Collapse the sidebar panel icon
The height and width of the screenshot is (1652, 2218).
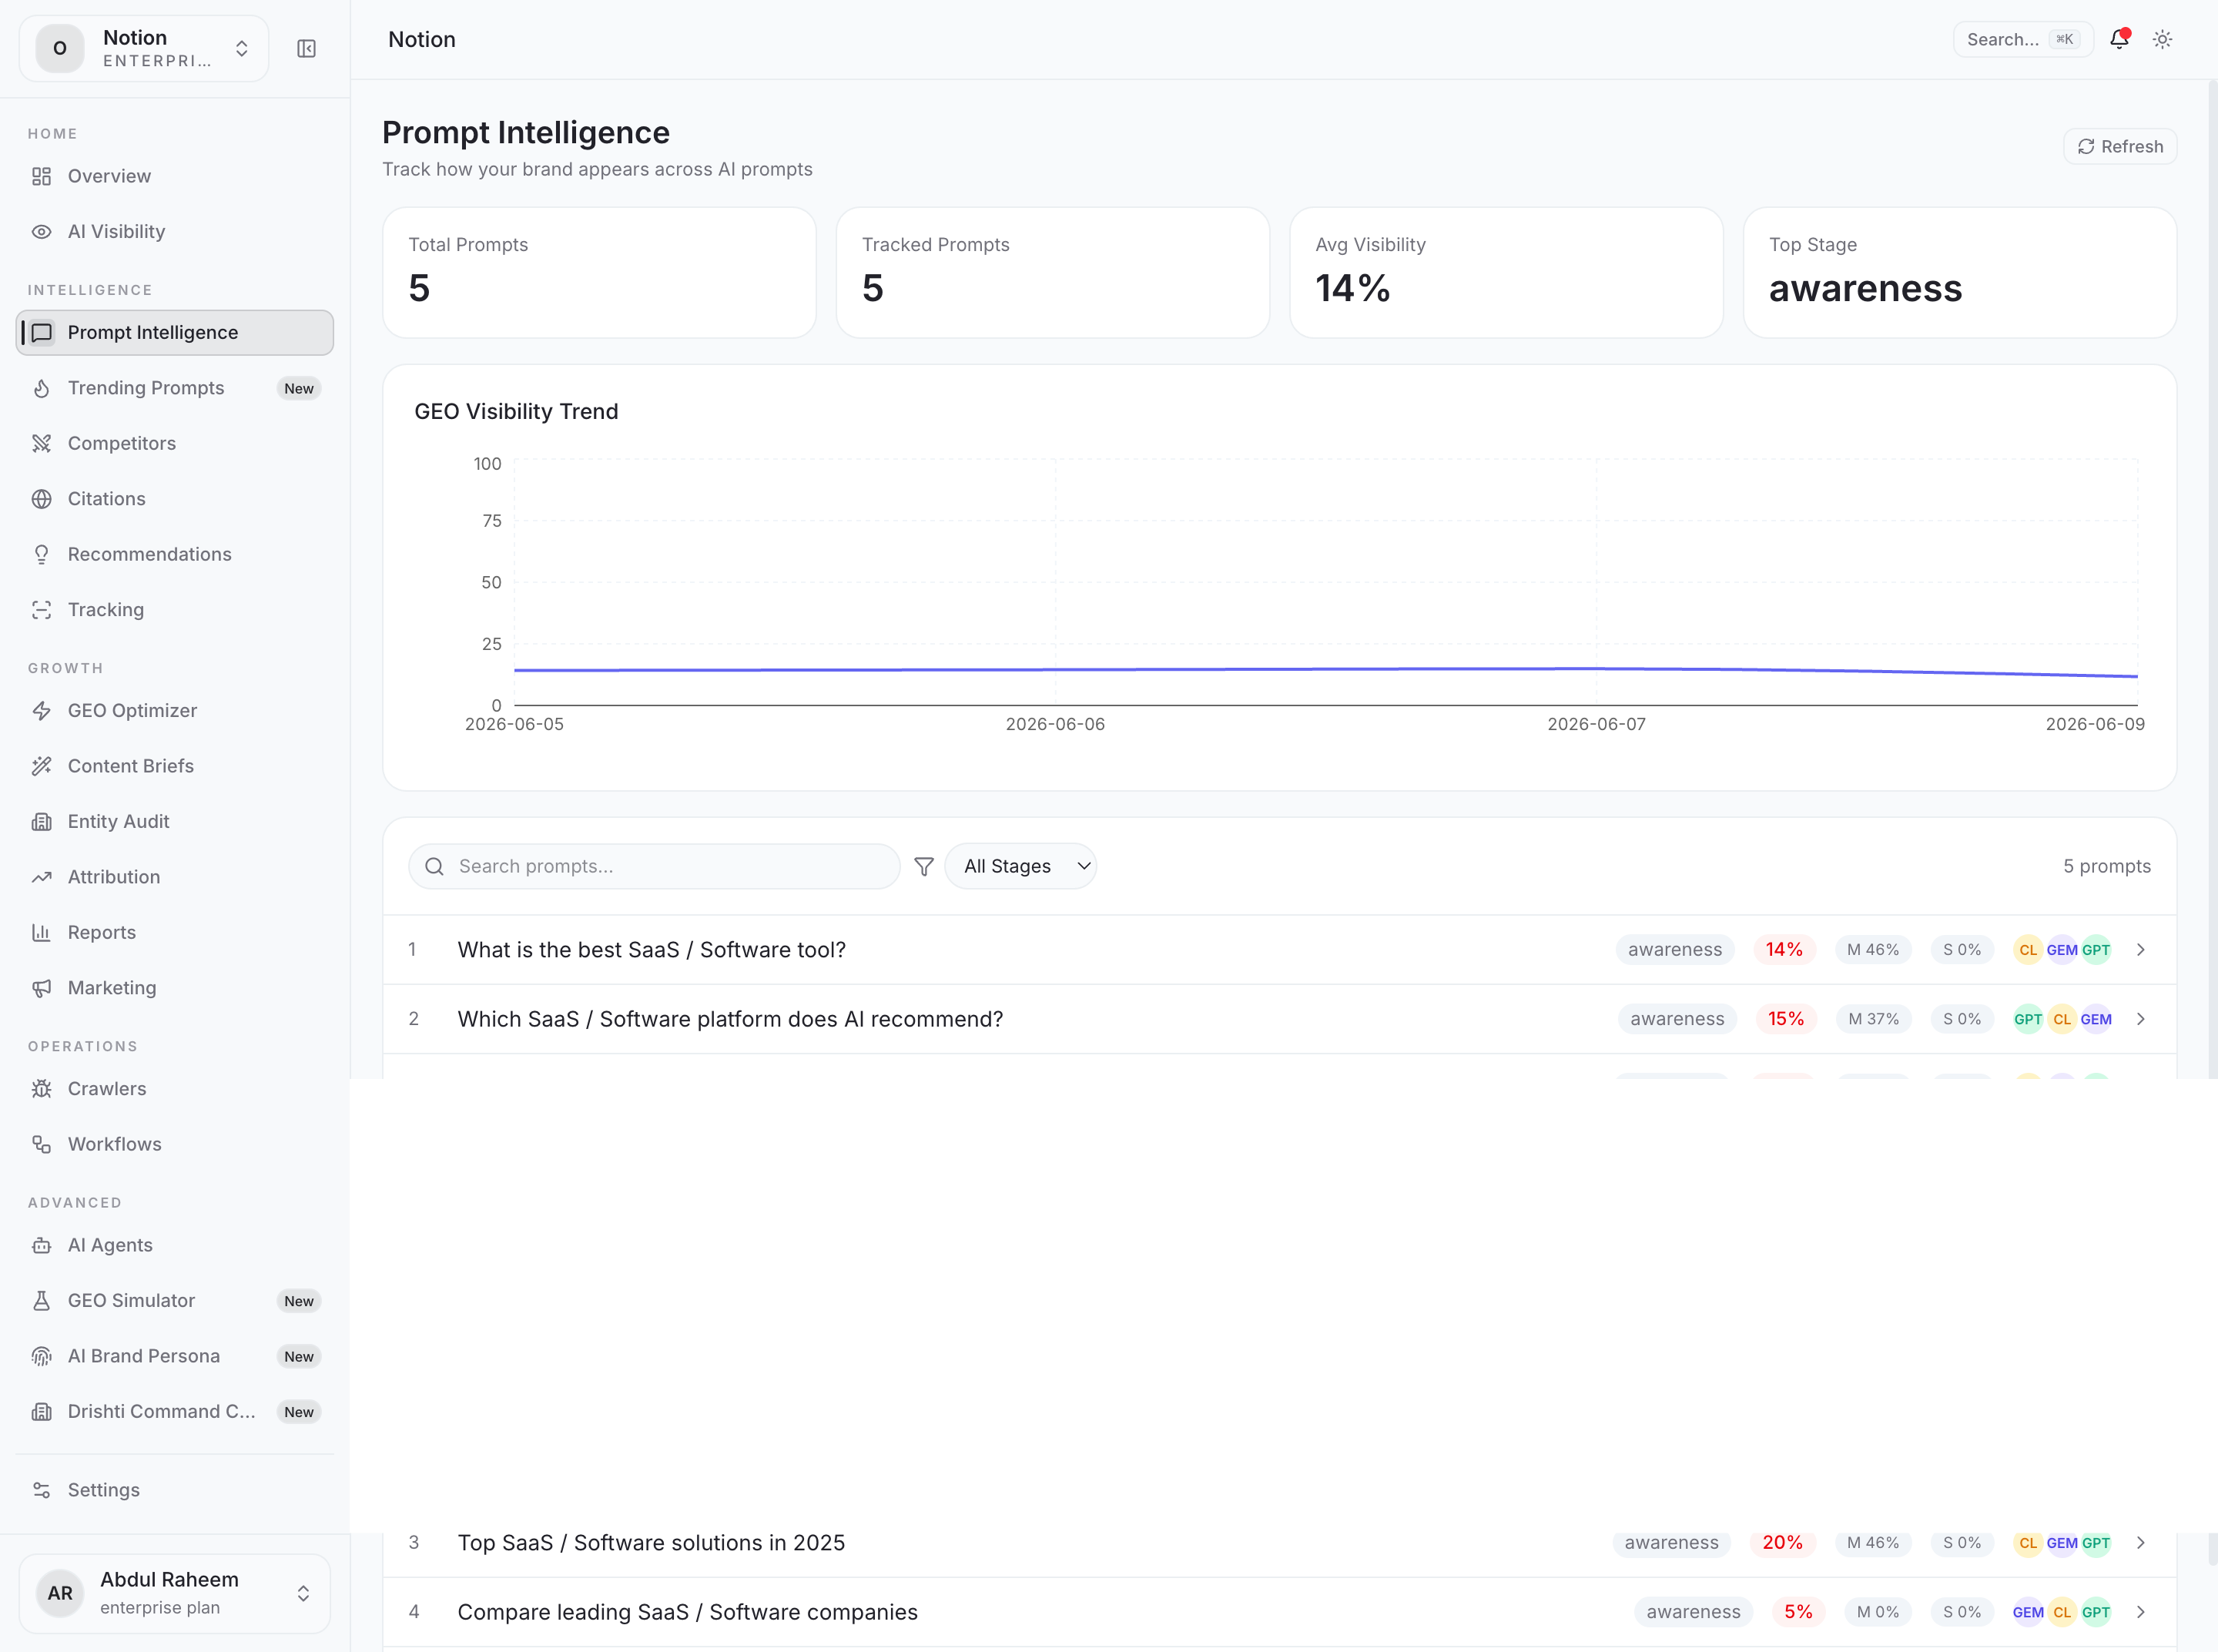tap(306, 48)
